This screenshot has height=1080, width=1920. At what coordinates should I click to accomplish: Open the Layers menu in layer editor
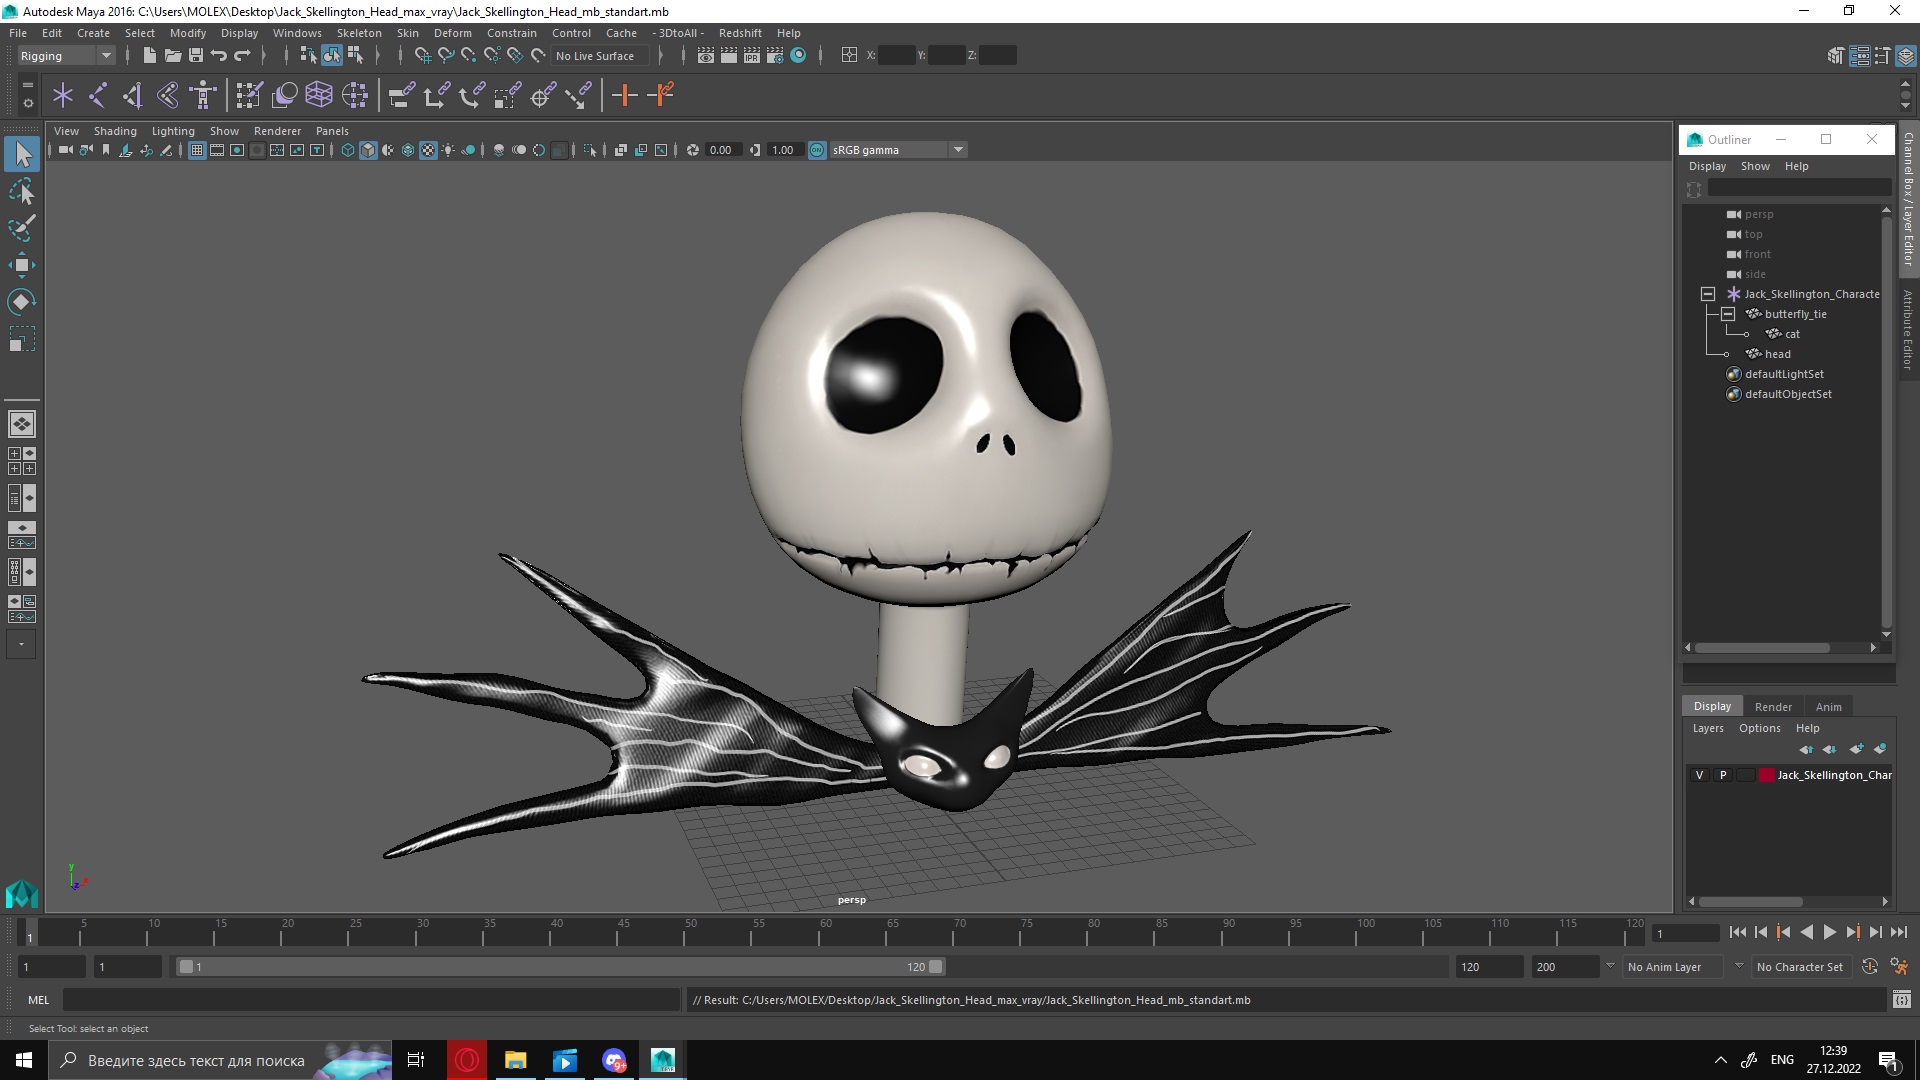[x=1708, y=728]
